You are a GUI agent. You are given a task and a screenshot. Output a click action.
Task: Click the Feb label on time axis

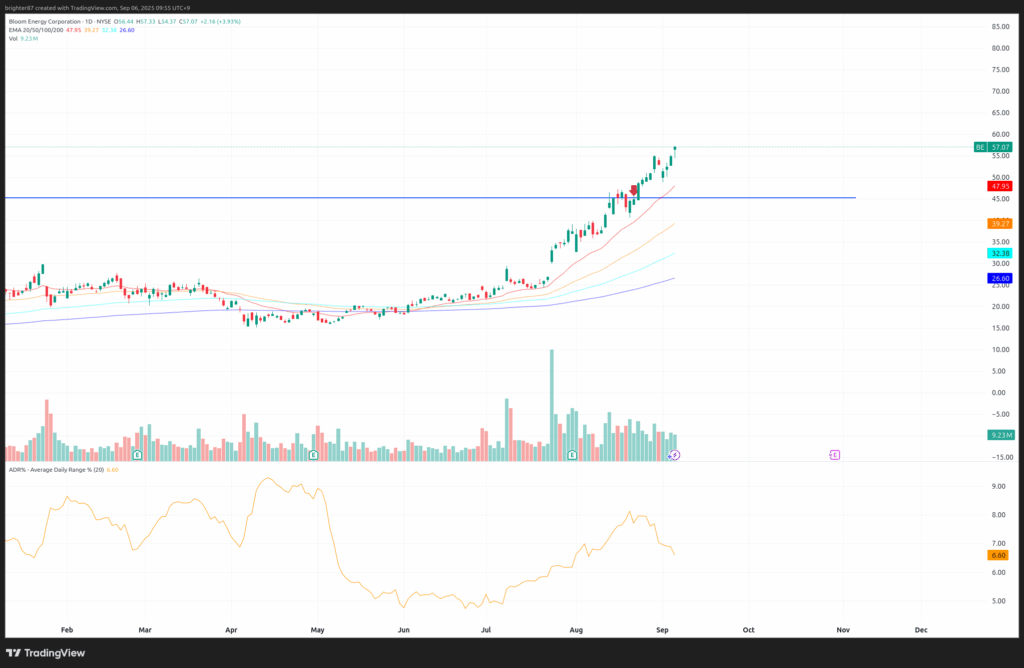(67, 630)
